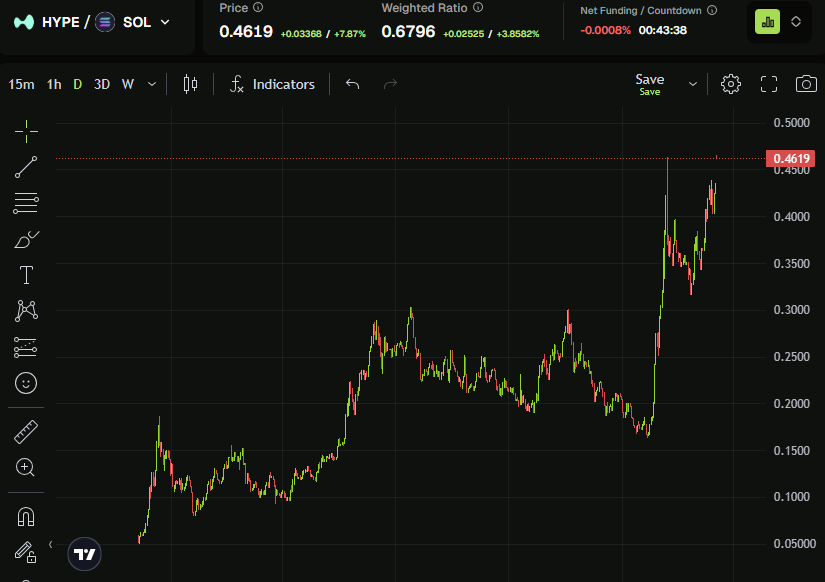Switch to 15m timeframe
The width and height of the screenshot is (825, 582).
pyautogui.click(x=21, y=84)
